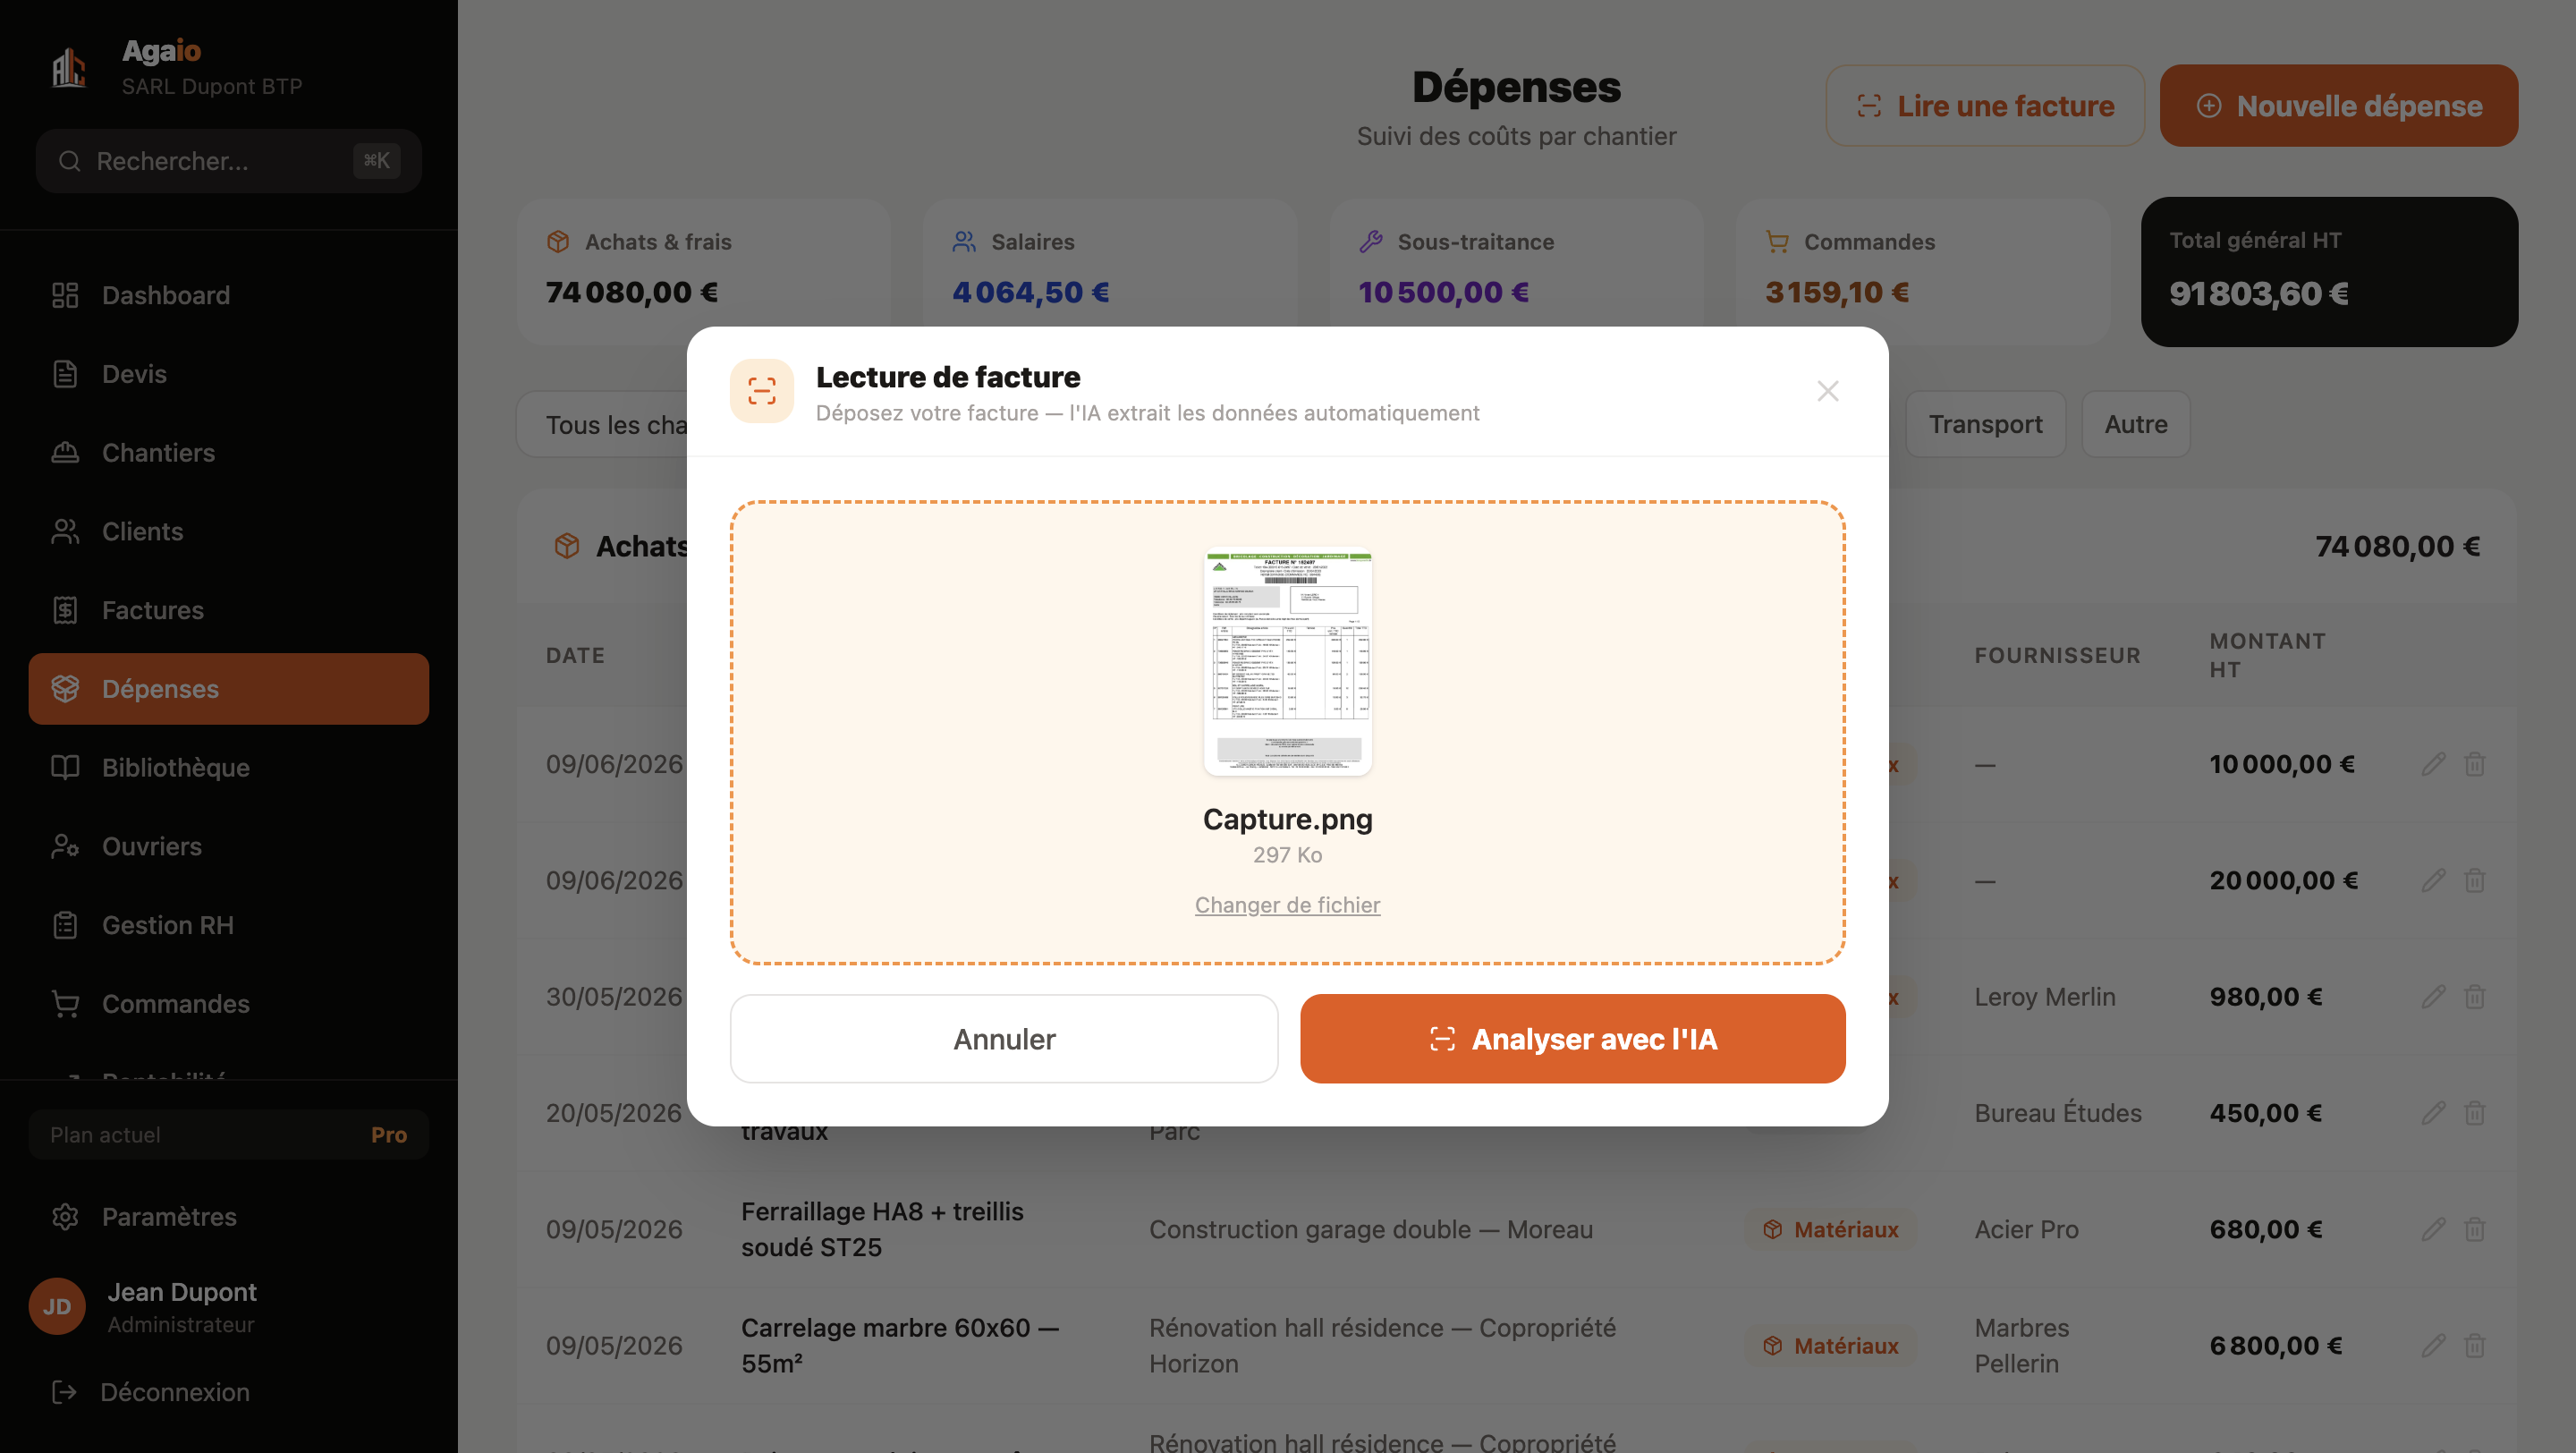Click the Agaio building logo
The width and height of the screenshot is (2576, 1453).
(x=69, y=67)
